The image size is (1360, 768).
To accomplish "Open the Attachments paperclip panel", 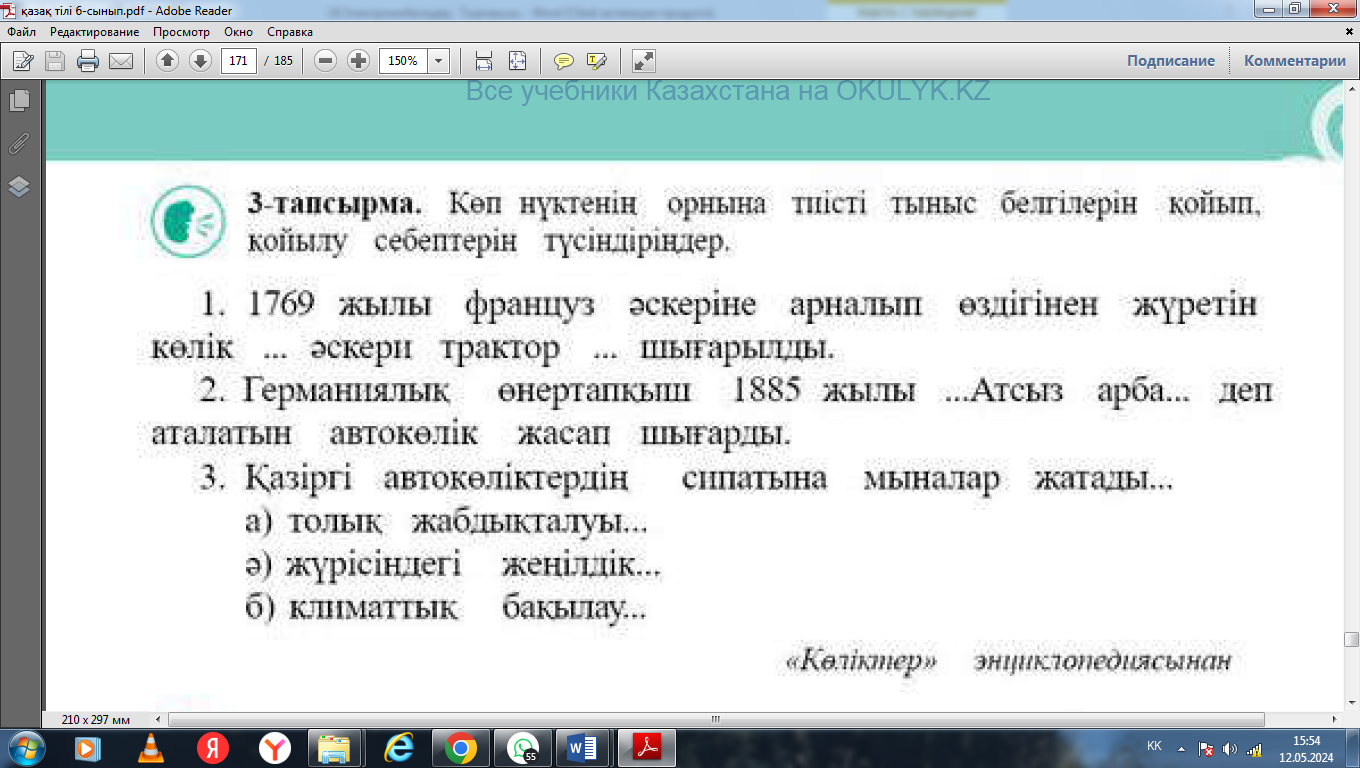I will point(19,143).
